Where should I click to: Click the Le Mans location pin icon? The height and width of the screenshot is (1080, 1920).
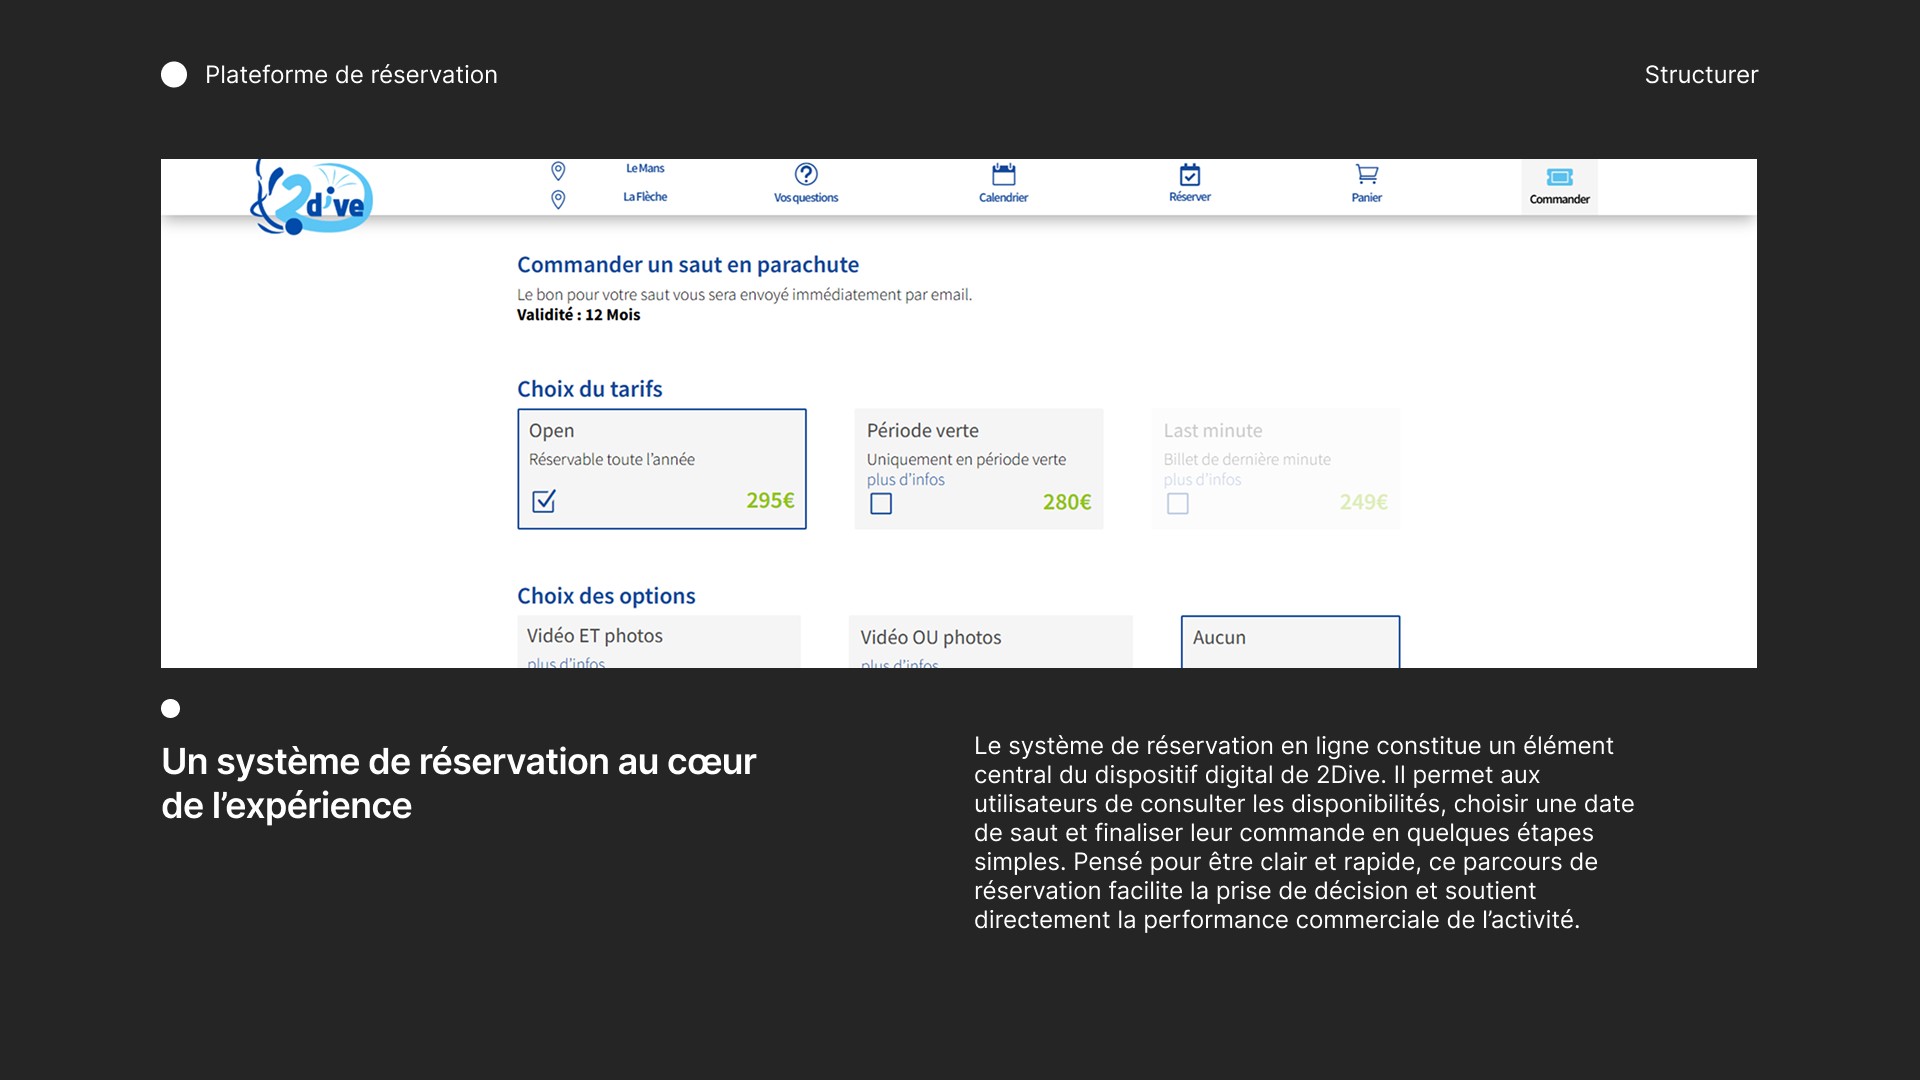coord(558,171)
